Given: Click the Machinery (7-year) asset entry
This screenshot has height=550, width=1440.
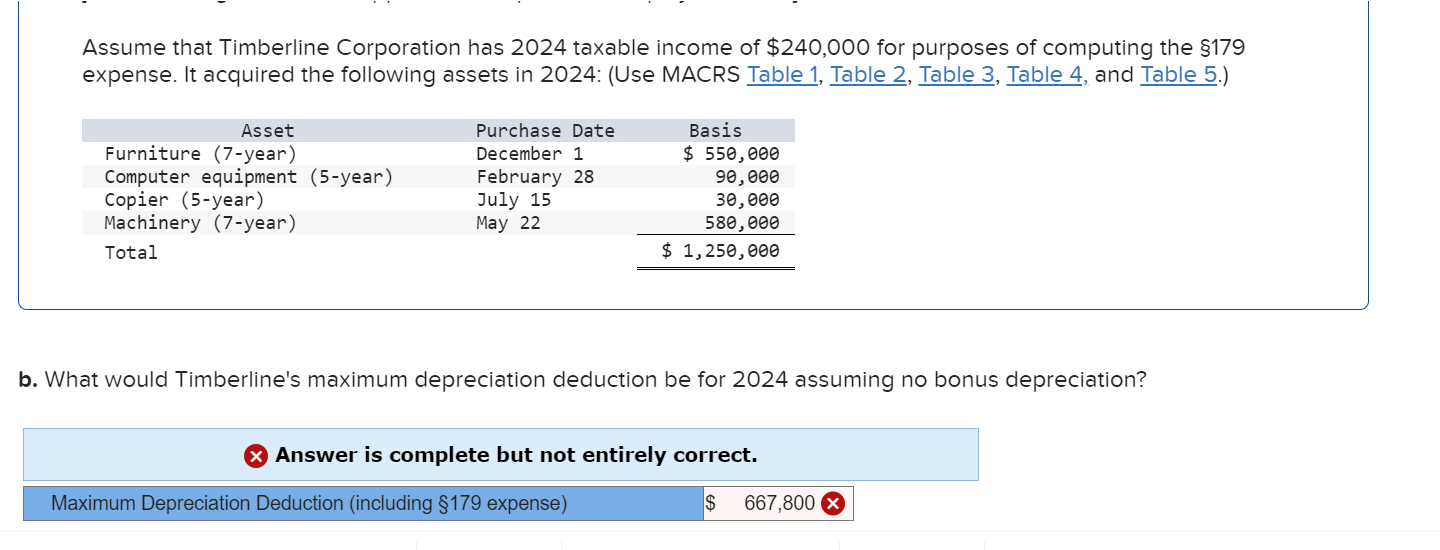Looking at the screenshot, I should click(x=201, y=222).
